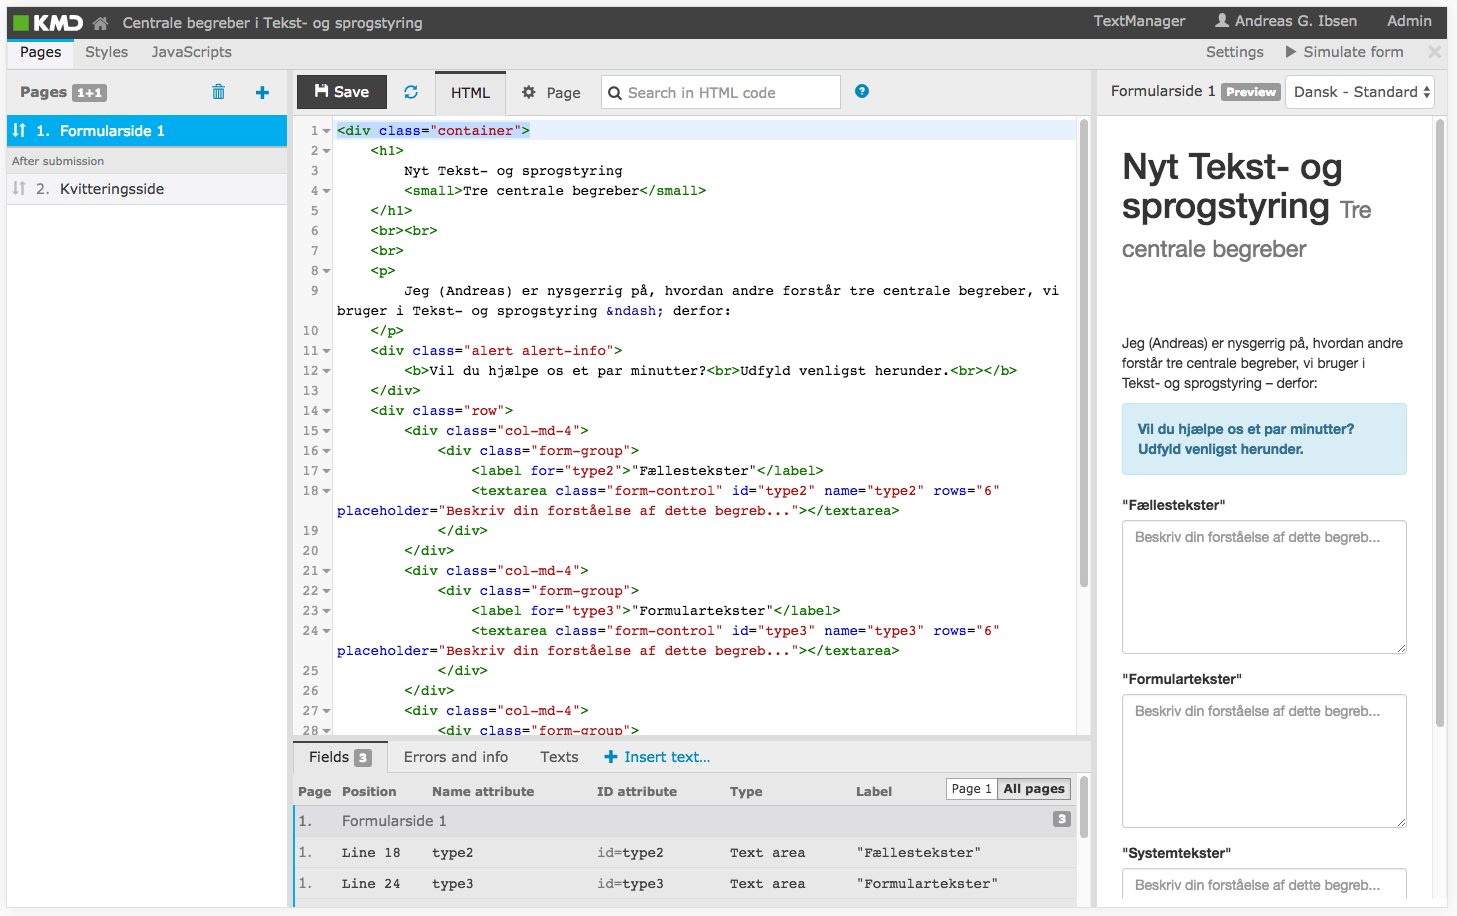Screen dimensions: 1457x916
Task: Open help via the question mark icon
Action: click(861, 91)
